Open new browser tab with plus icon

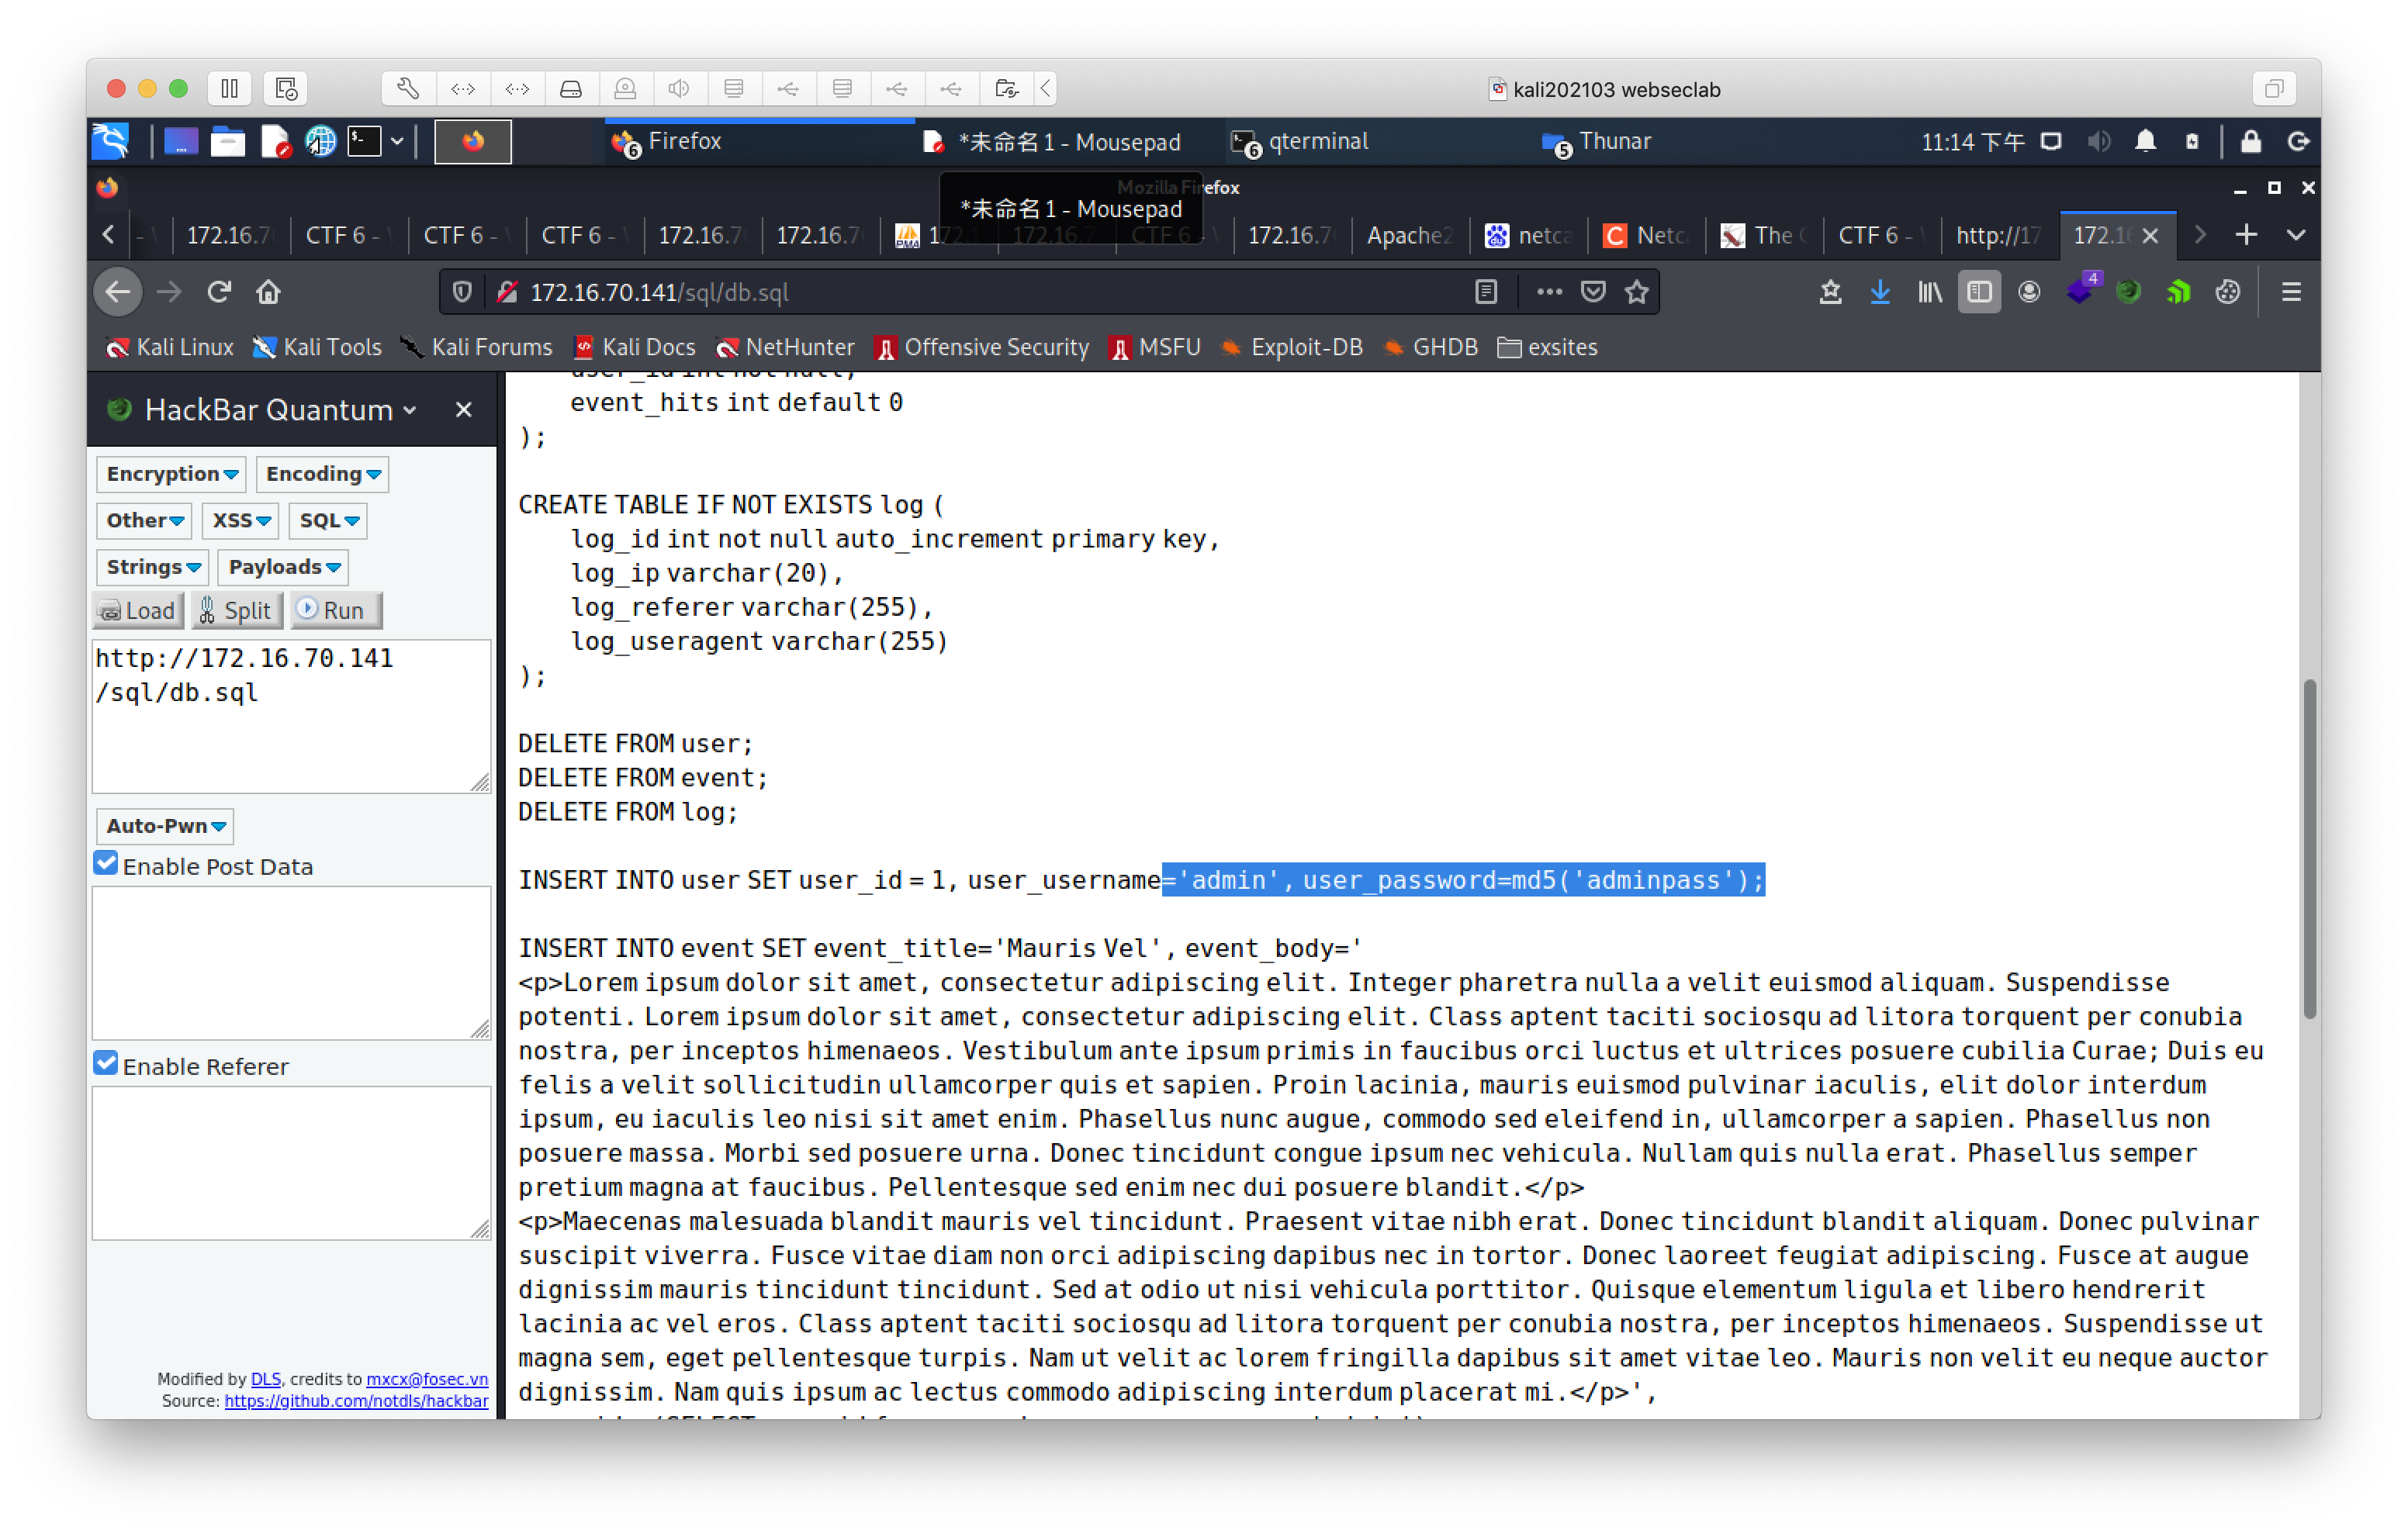point(2246,235)
